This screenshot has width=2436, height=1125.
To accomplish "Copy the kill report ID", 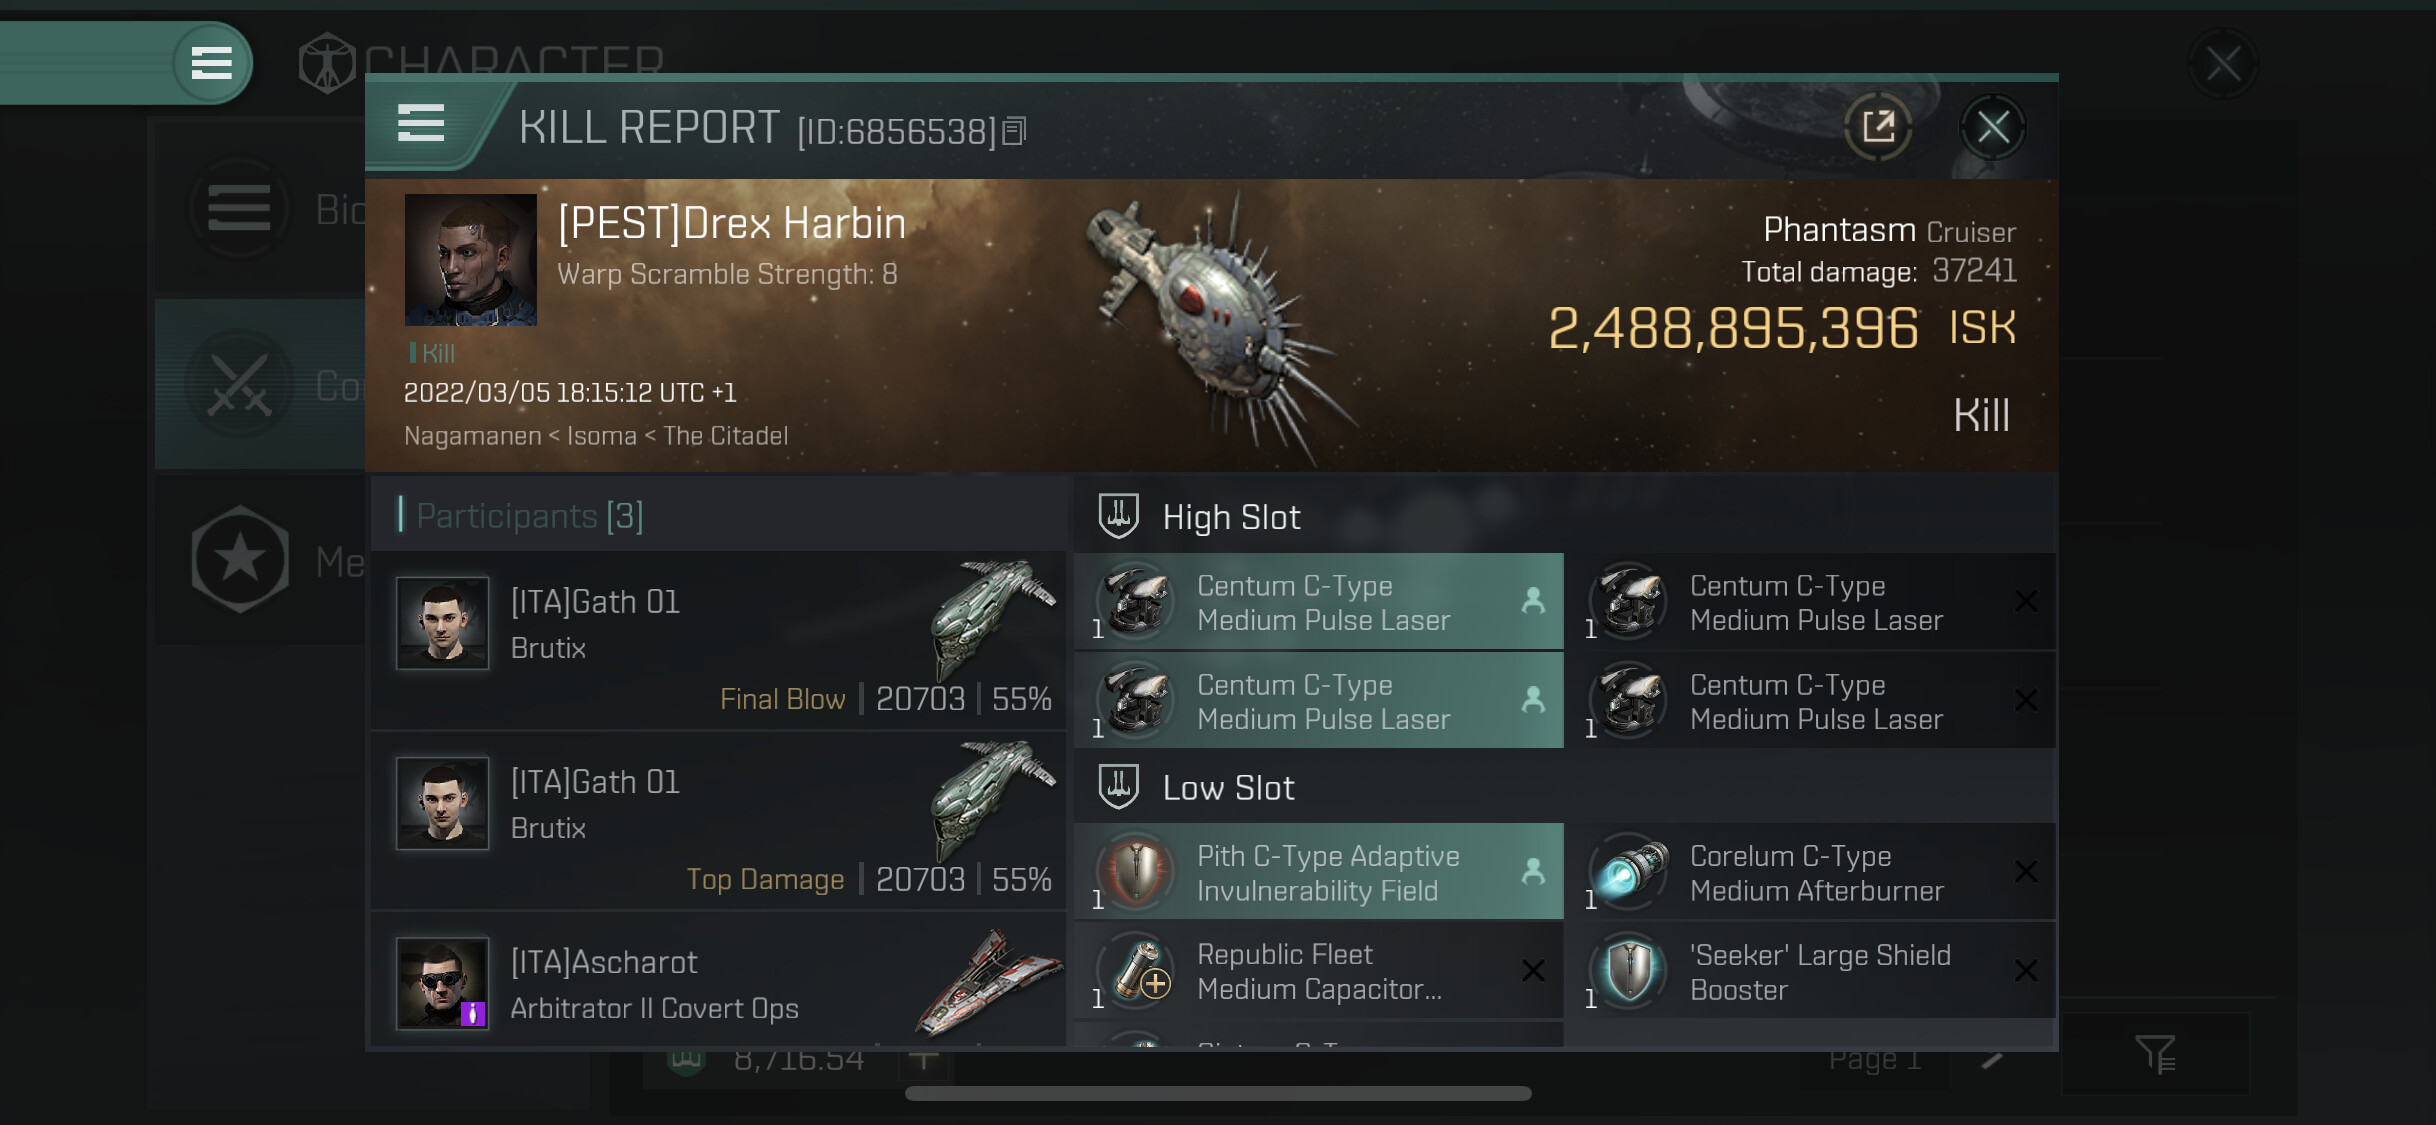I will coord(1014,131).
